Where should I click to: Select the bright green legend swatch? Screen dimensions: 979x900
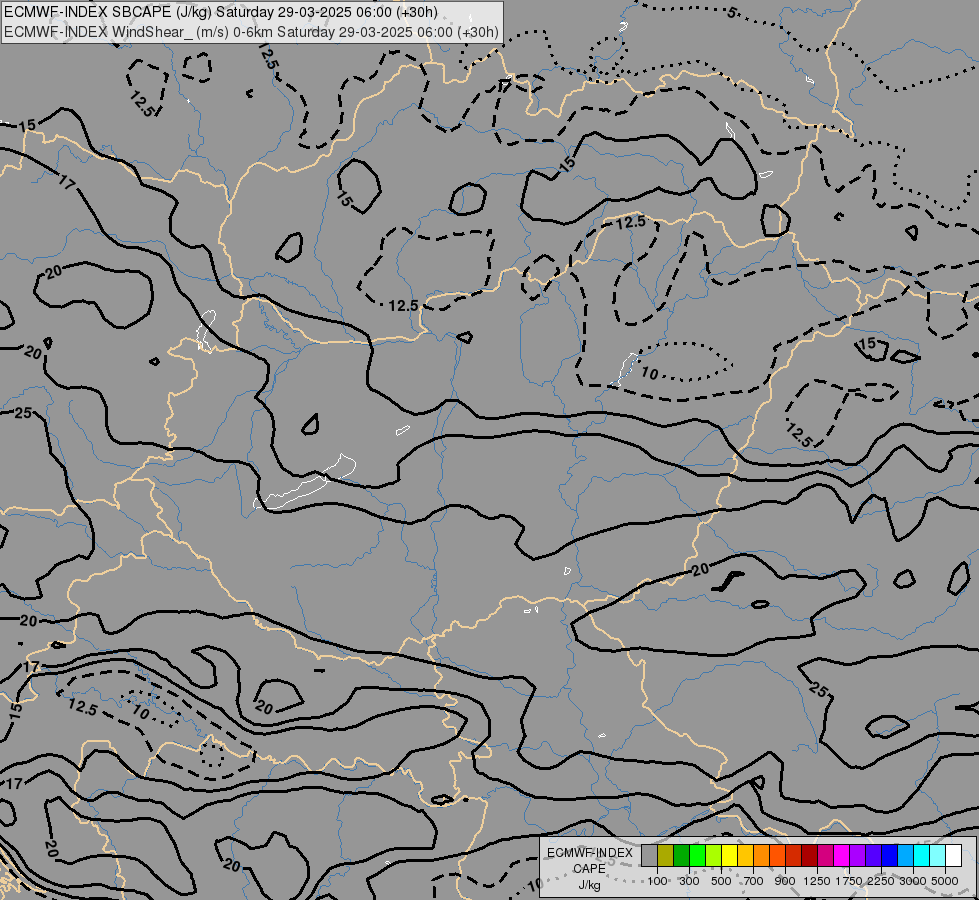tap(697, 855)
